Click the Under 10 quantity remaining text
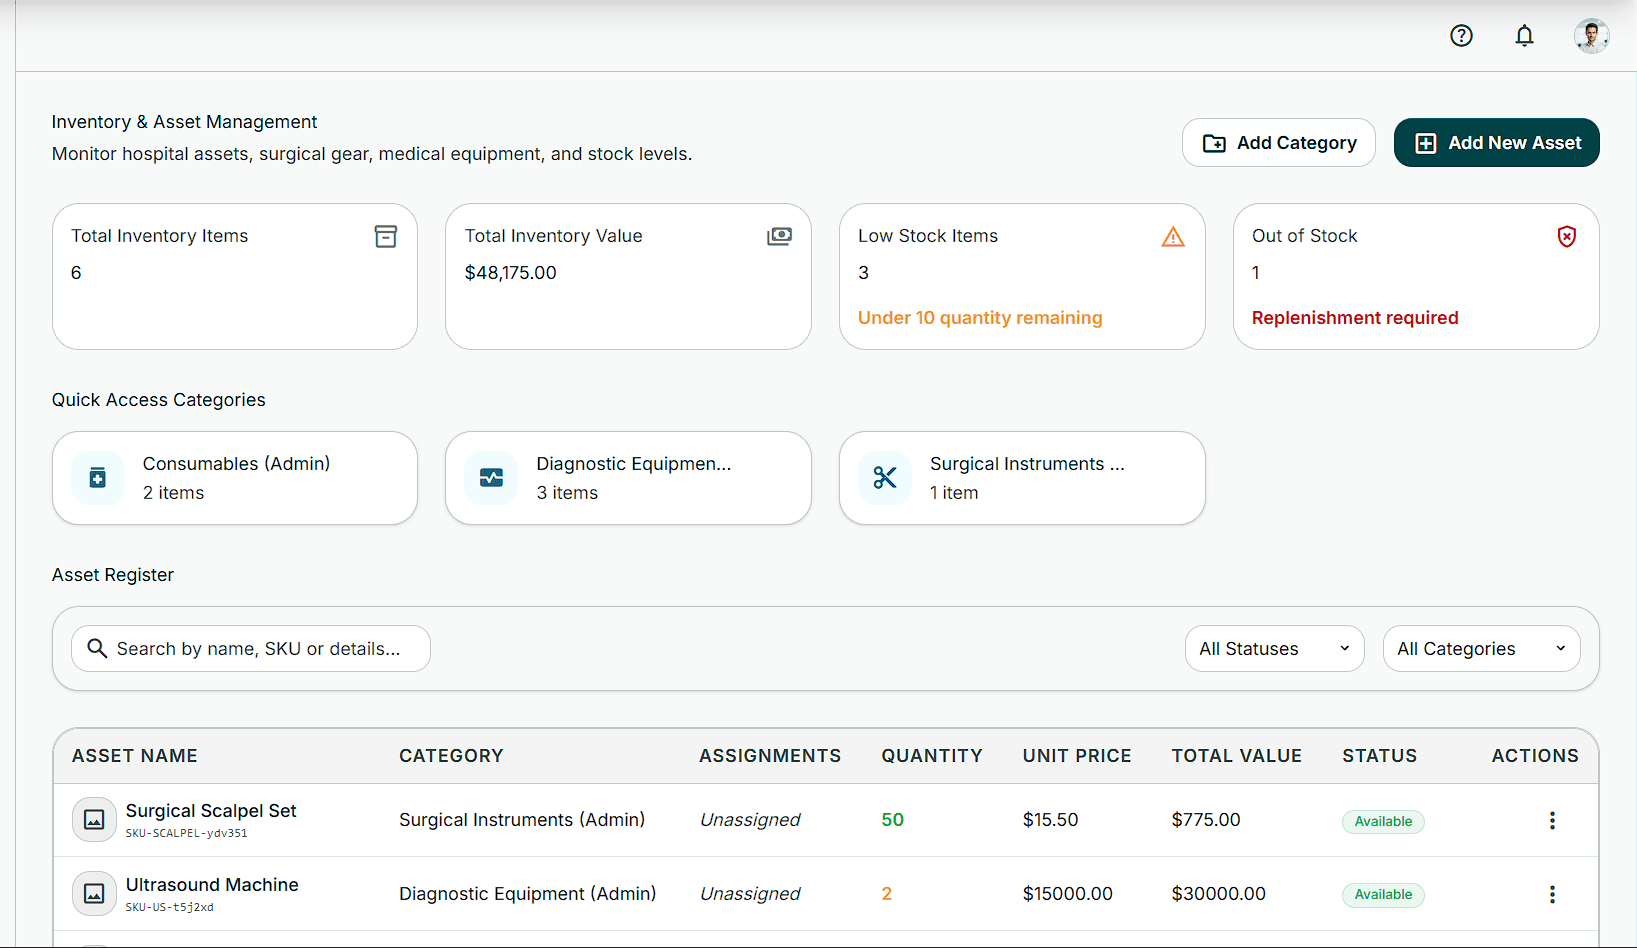 (980, 318)
